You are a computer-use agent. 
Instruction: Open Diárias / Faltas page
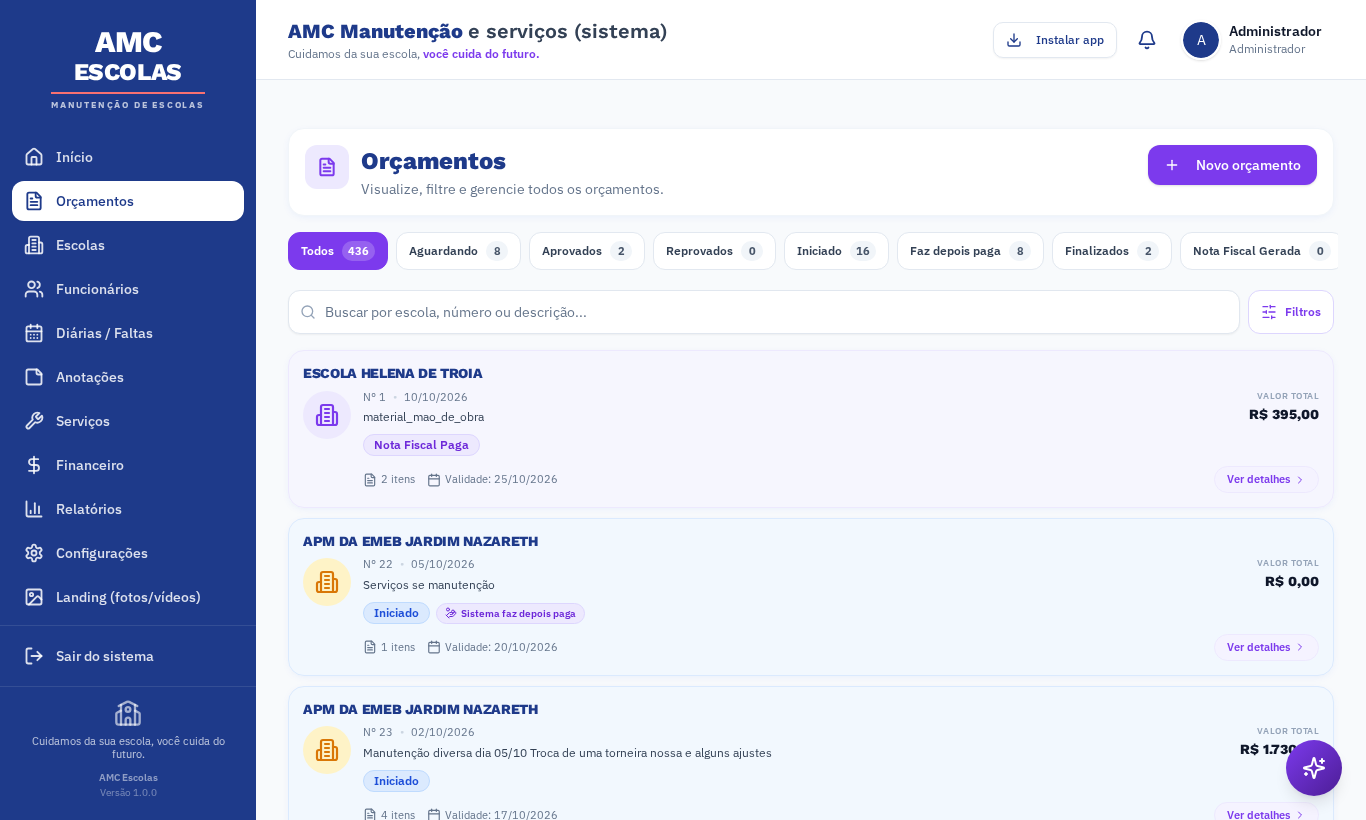click(x=128, y=333)
